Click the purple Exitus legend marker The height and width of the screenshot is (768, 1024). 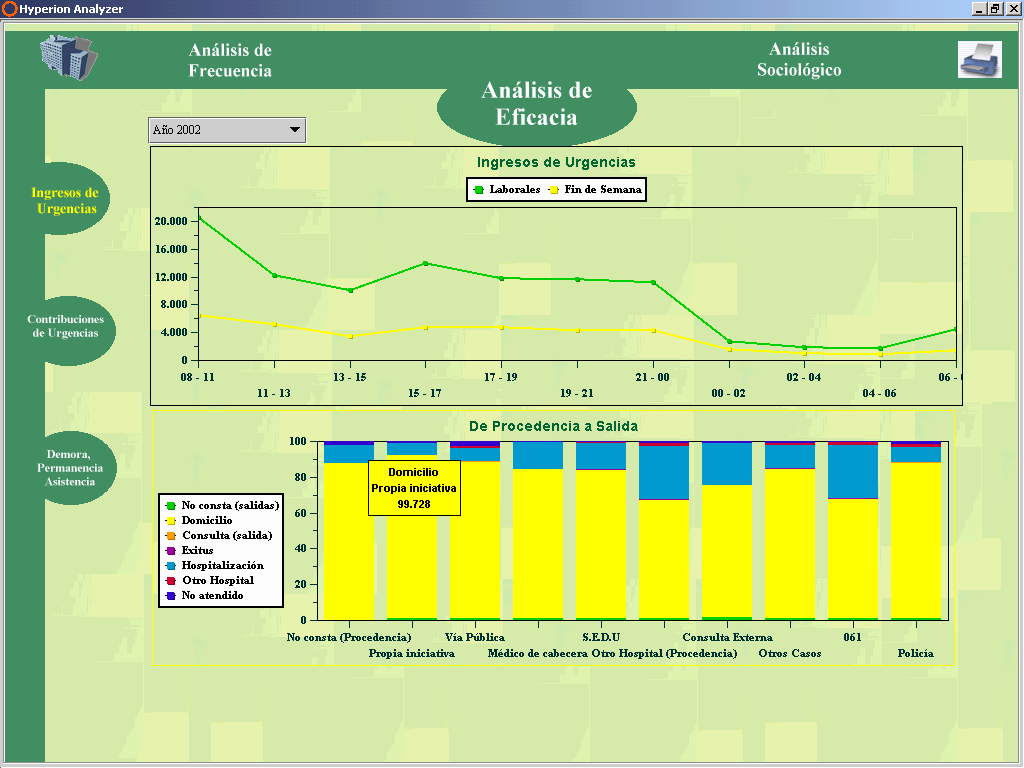pos(171,551)
